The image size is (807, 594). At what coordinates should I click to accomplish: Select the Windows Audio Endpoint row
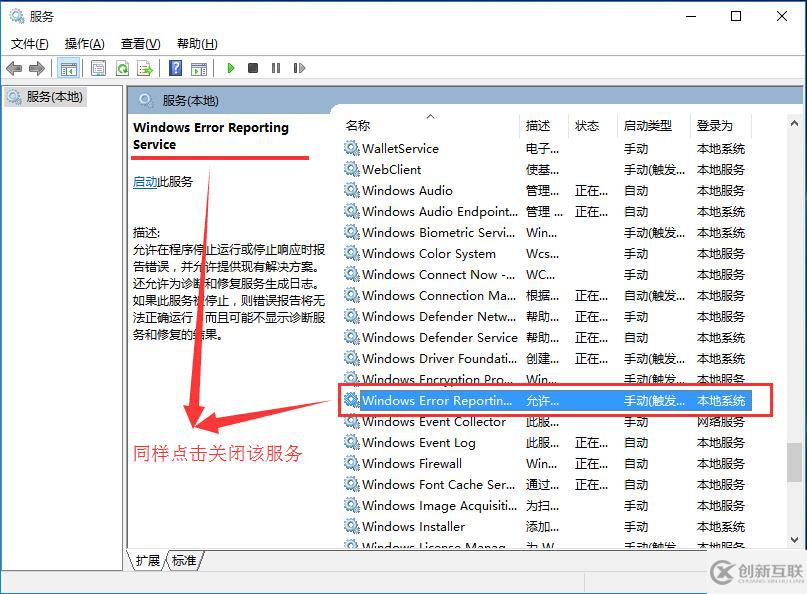(547, 212)
